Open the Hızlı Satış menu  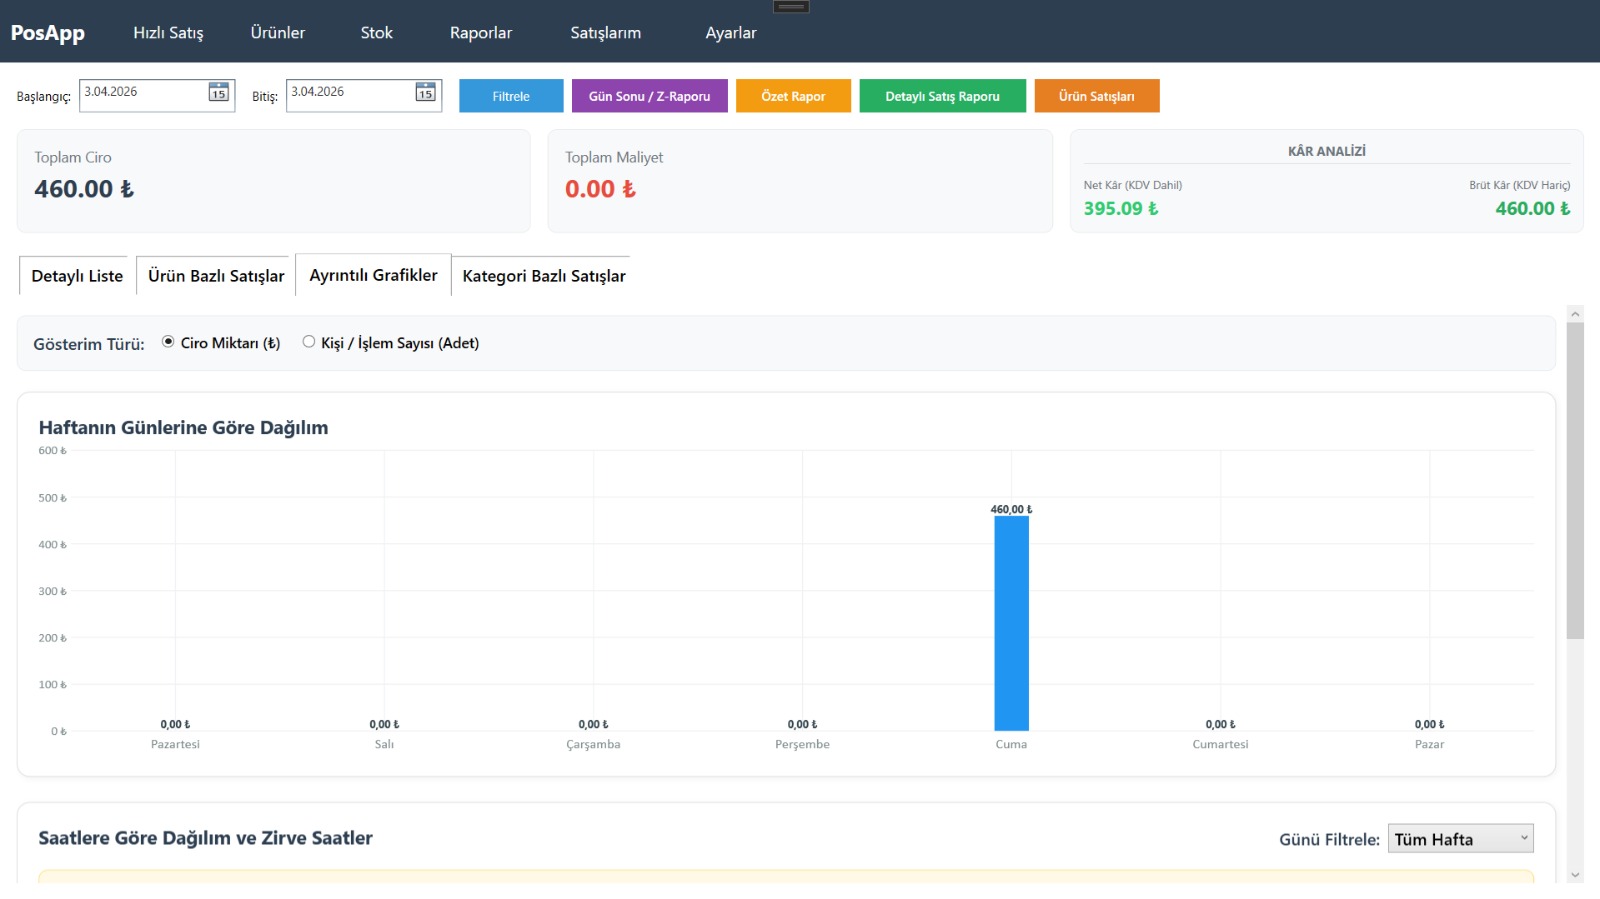tap(168, 33)
